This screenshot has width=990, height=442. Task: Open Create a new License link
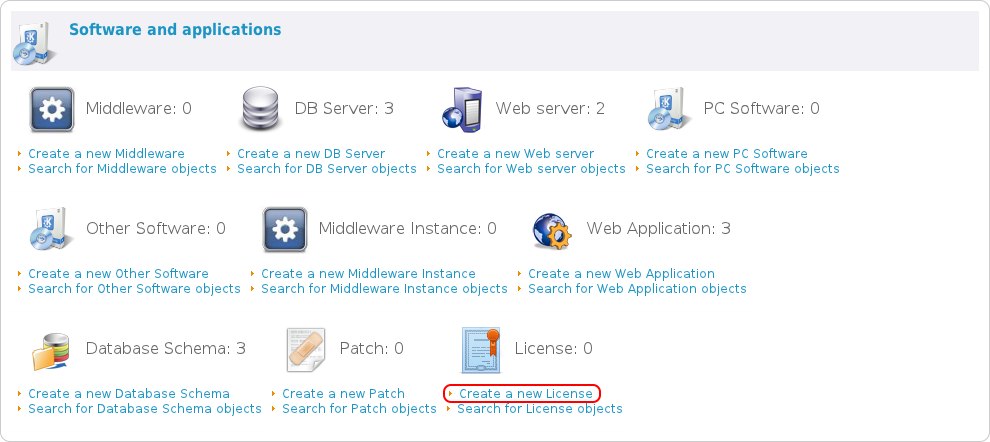pyautogui.click(x=525, y=394)
